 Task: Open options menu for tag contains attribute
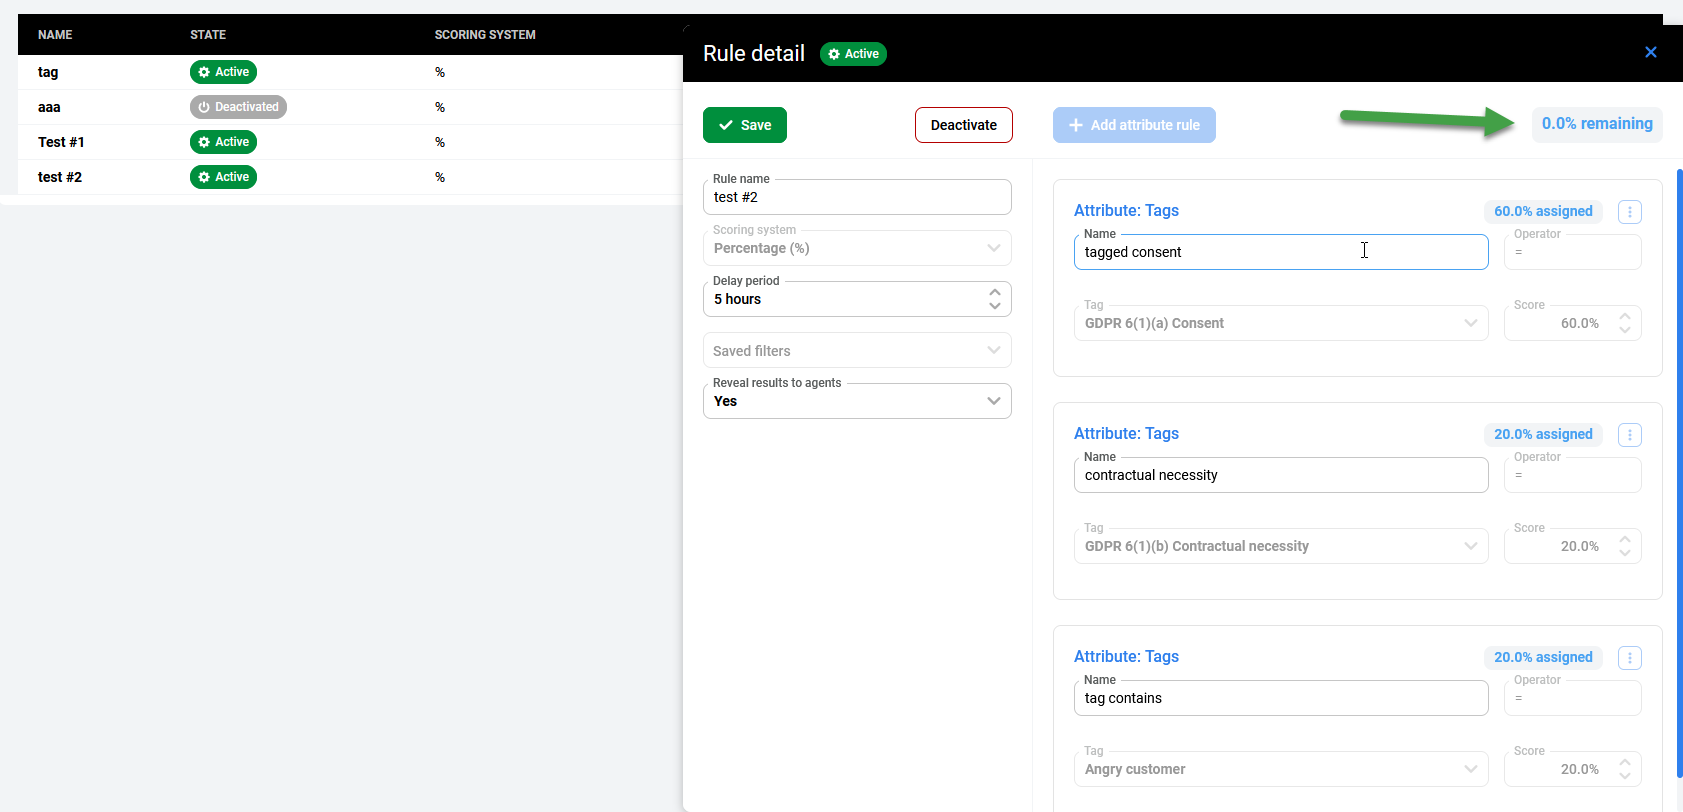[x=1629, y=658]
